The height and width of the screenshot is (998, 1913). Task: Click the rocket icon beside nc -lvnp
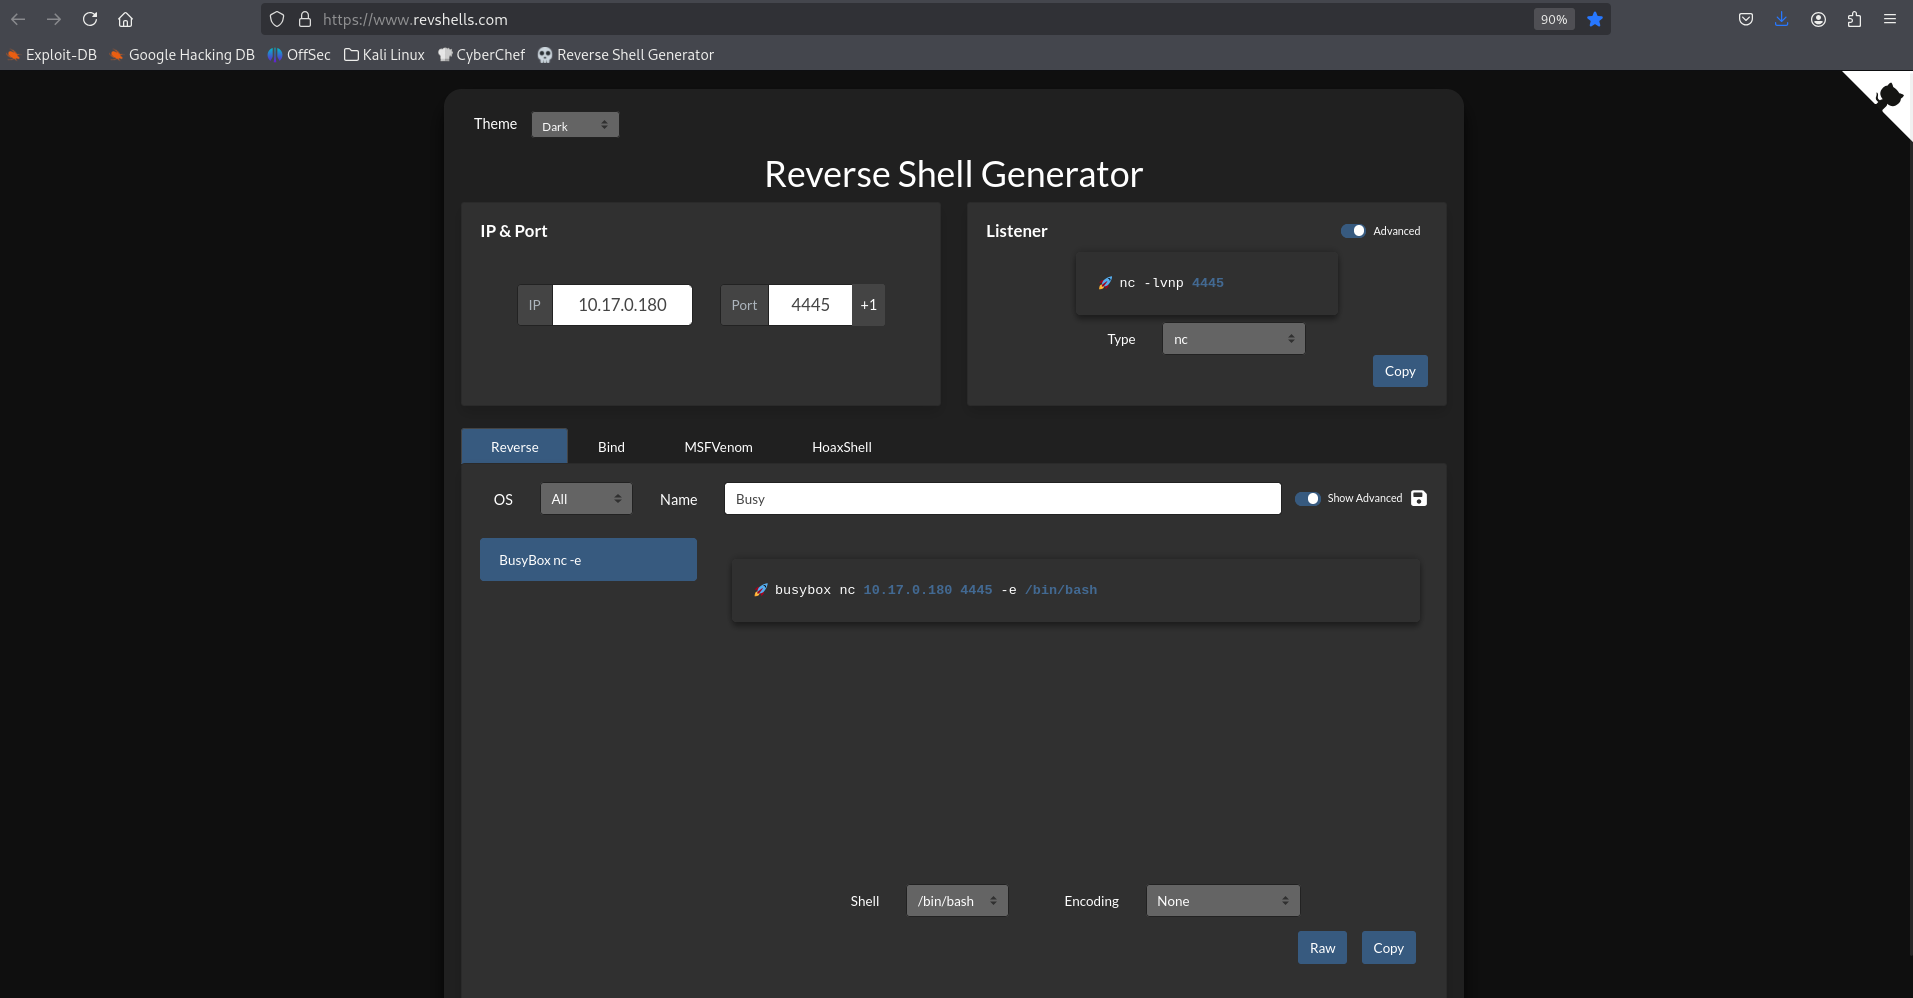tap(1105, 283)
